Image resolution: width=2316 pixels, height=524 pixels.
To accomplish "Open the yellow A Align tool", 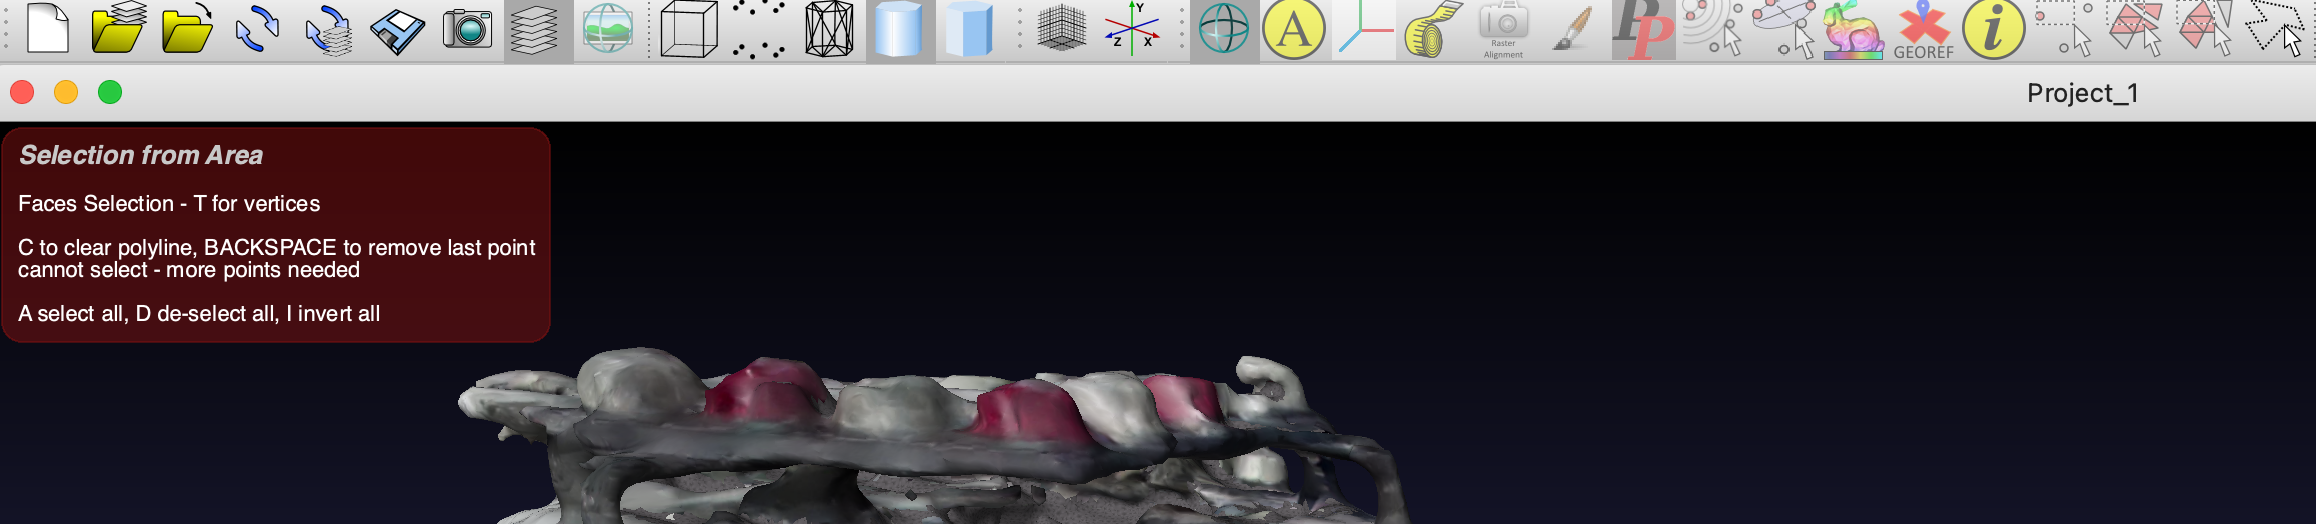I will click(x=1294, y=30).
